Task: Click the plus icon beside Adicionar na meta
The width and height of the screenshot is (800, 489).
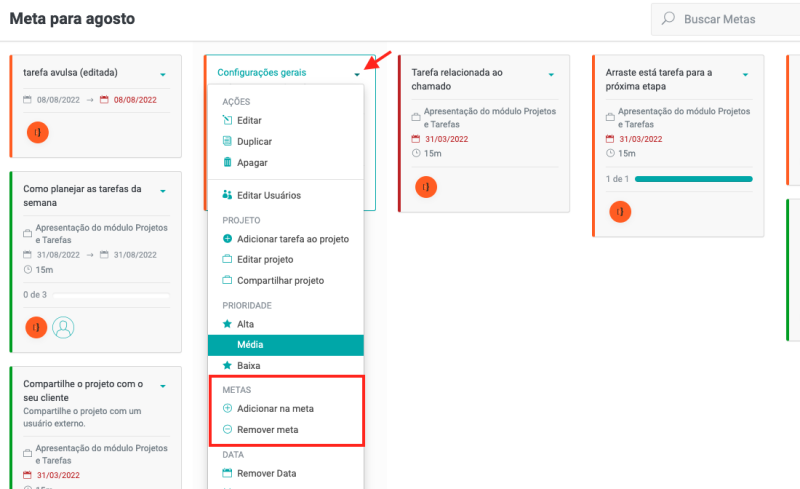Action: click(x=228, y=409)
